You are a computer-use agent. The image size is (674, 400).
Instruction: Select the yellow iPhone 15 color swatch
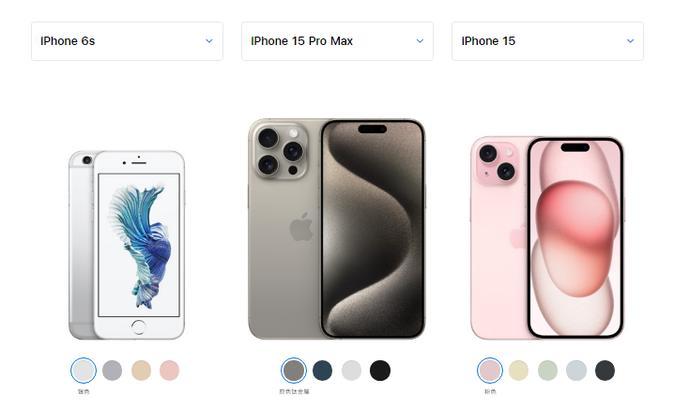click(518, 370)
